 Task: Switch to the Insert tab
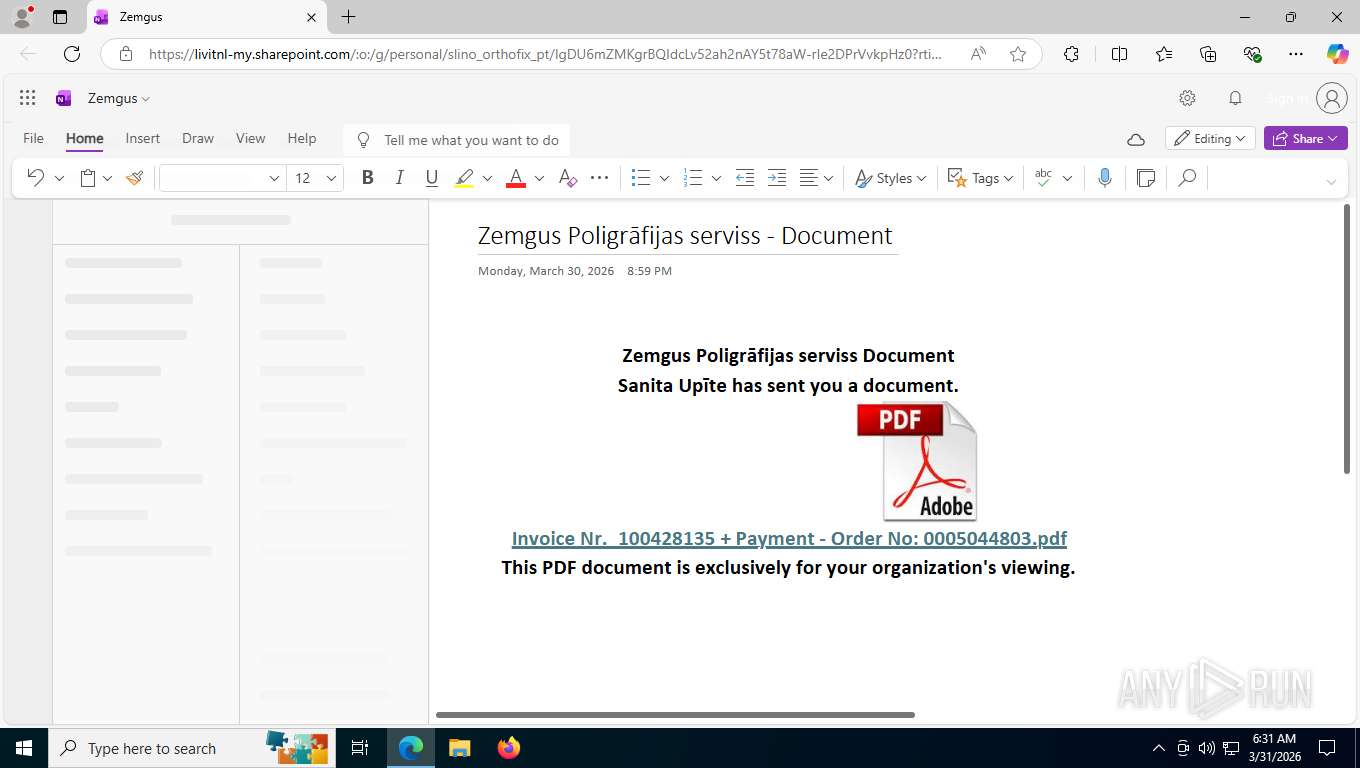pyautogui.click(x=143, y=138)
